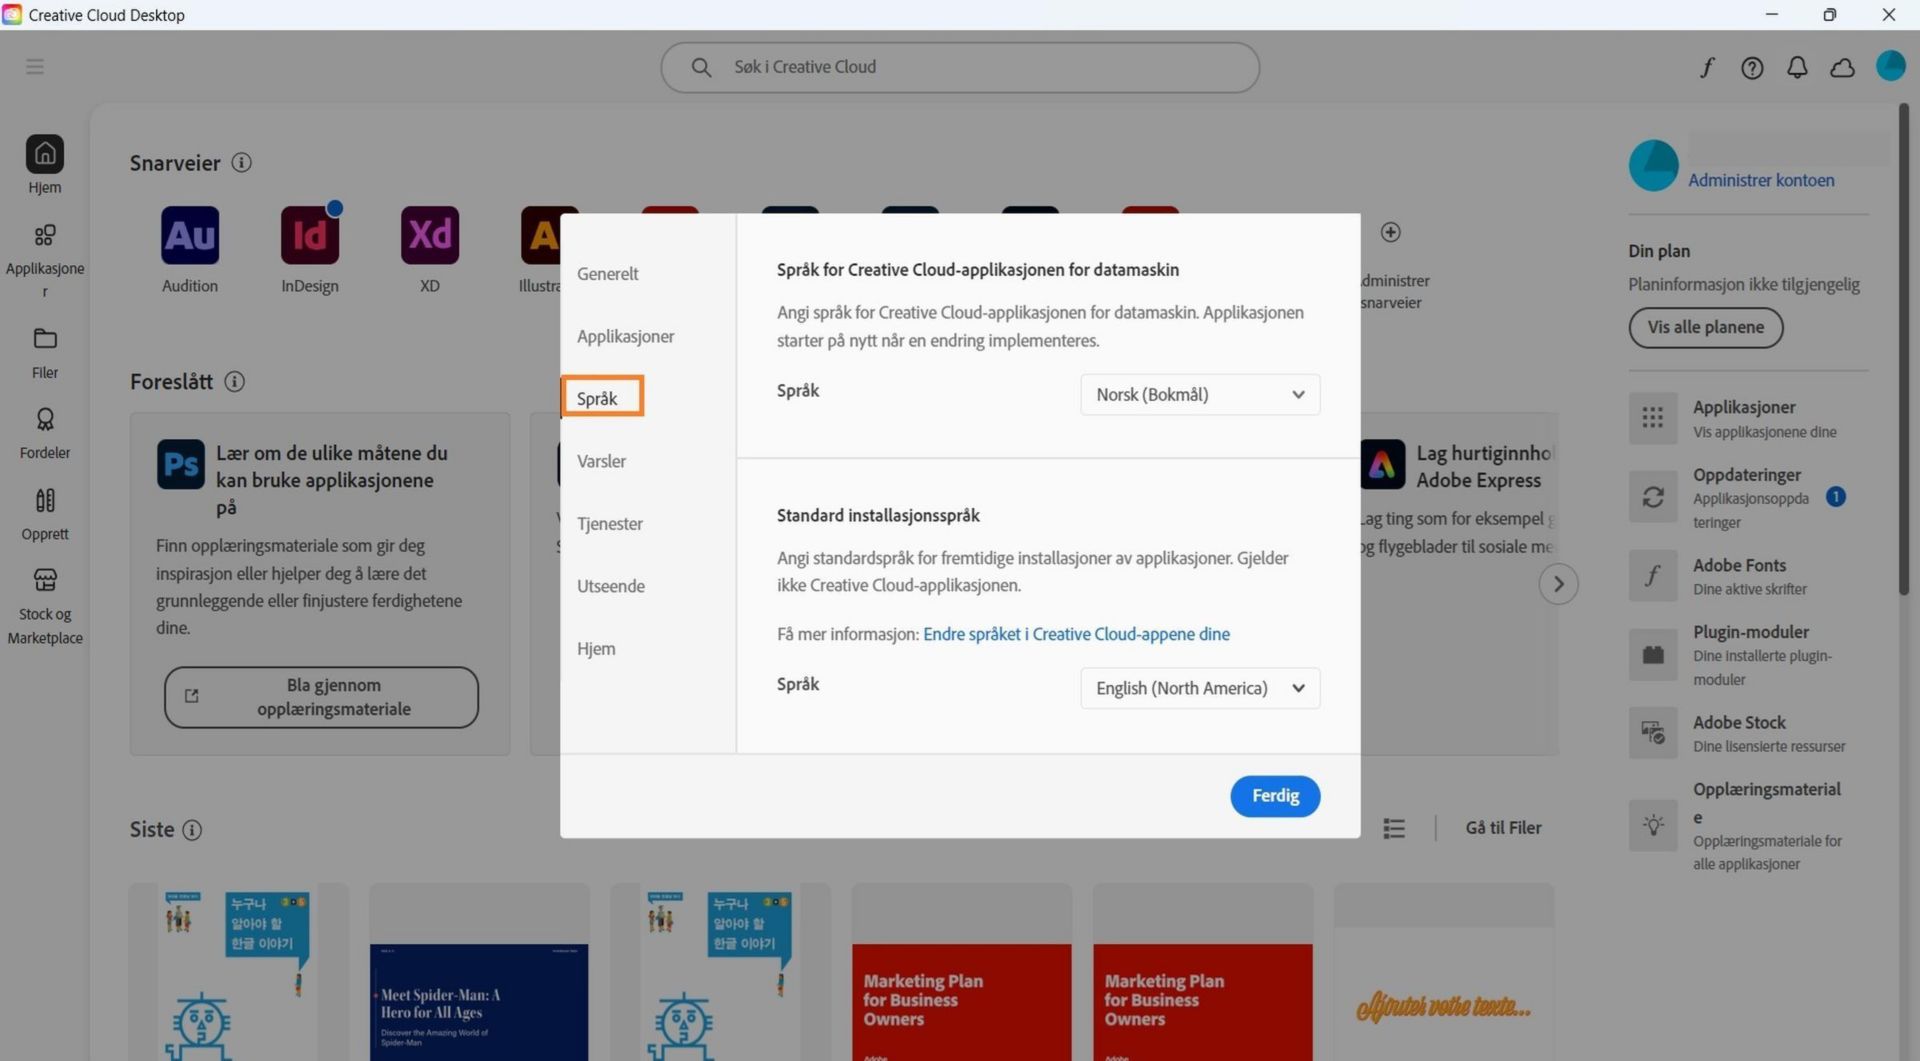This screenshot has height=1061, width=1920.
Task: Open Fordeler in the sidebar
Action: pyautogui.click(x=45, y=433)
